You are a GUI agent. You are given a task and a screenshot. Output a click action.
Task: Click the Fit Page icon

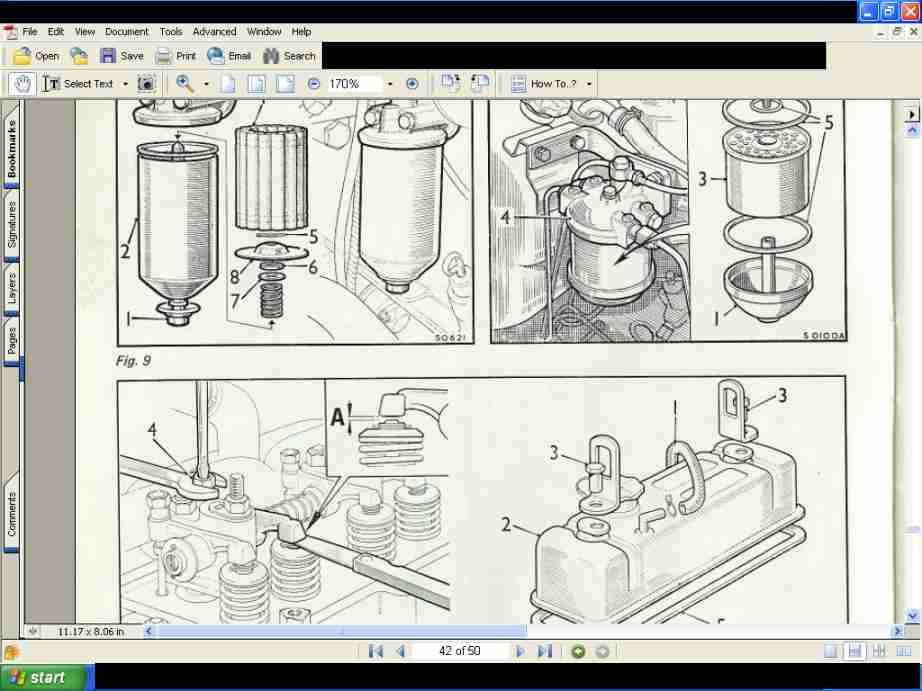pos(256,84)
